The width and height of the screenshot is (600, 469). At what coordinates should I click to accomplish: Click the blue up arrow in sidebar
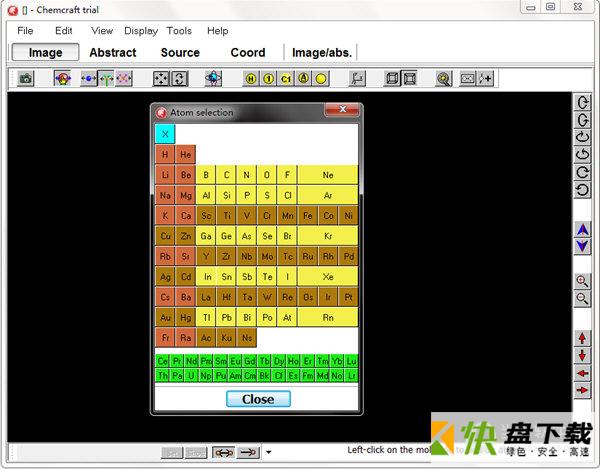click(x=582, y=230)
